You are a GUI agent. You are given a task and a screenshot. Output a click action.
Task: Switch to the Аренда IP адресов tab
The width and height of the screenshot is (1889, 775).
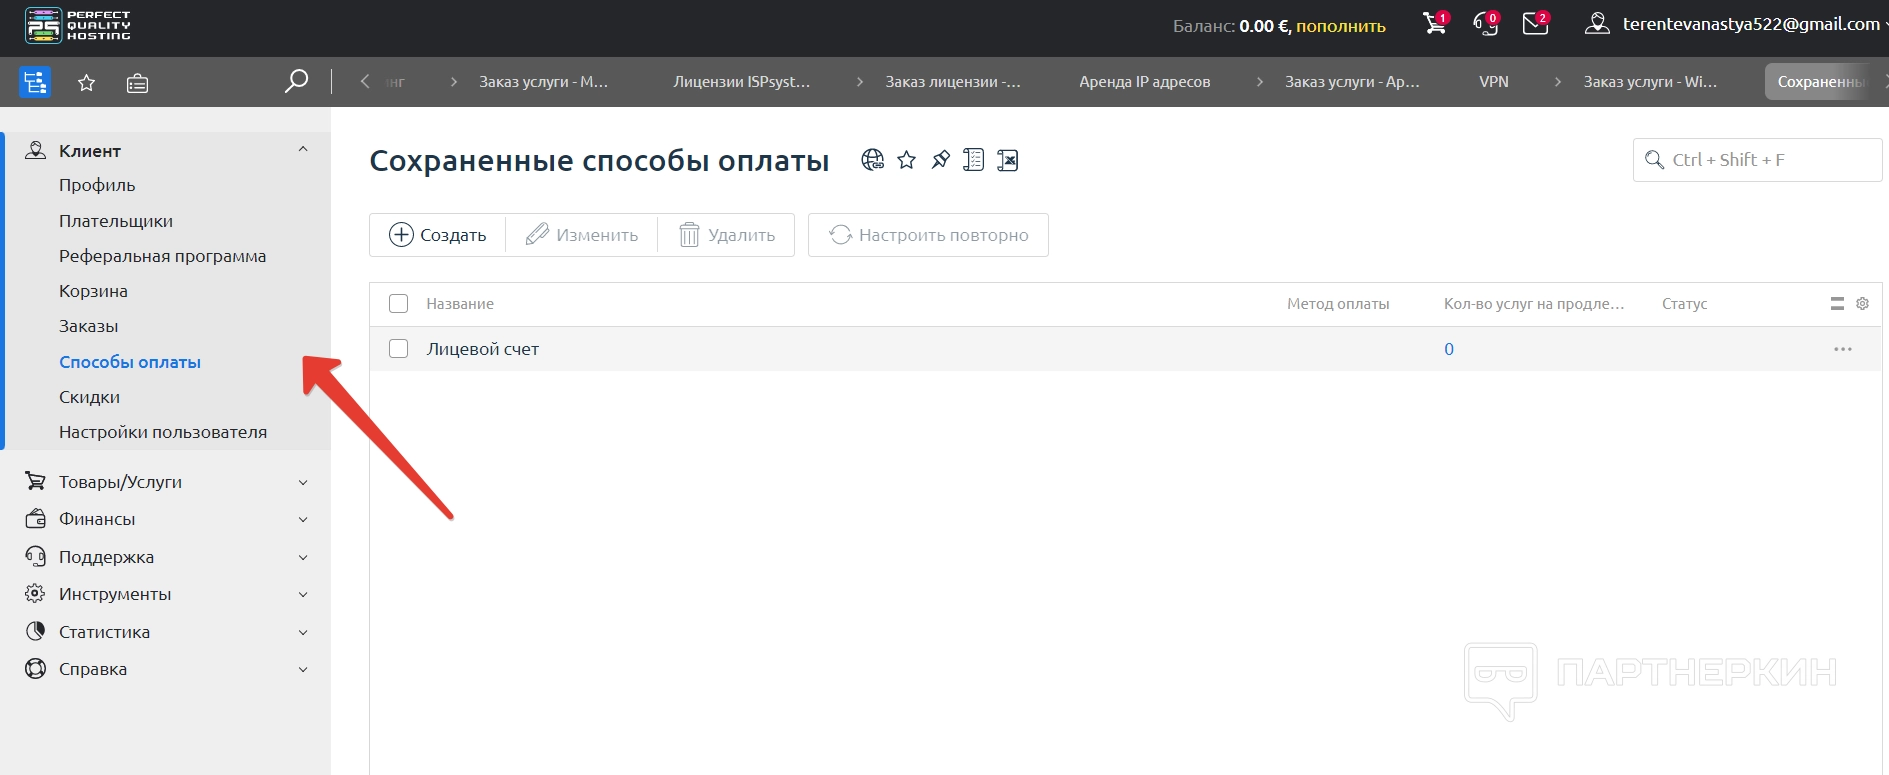[1144, 82]
